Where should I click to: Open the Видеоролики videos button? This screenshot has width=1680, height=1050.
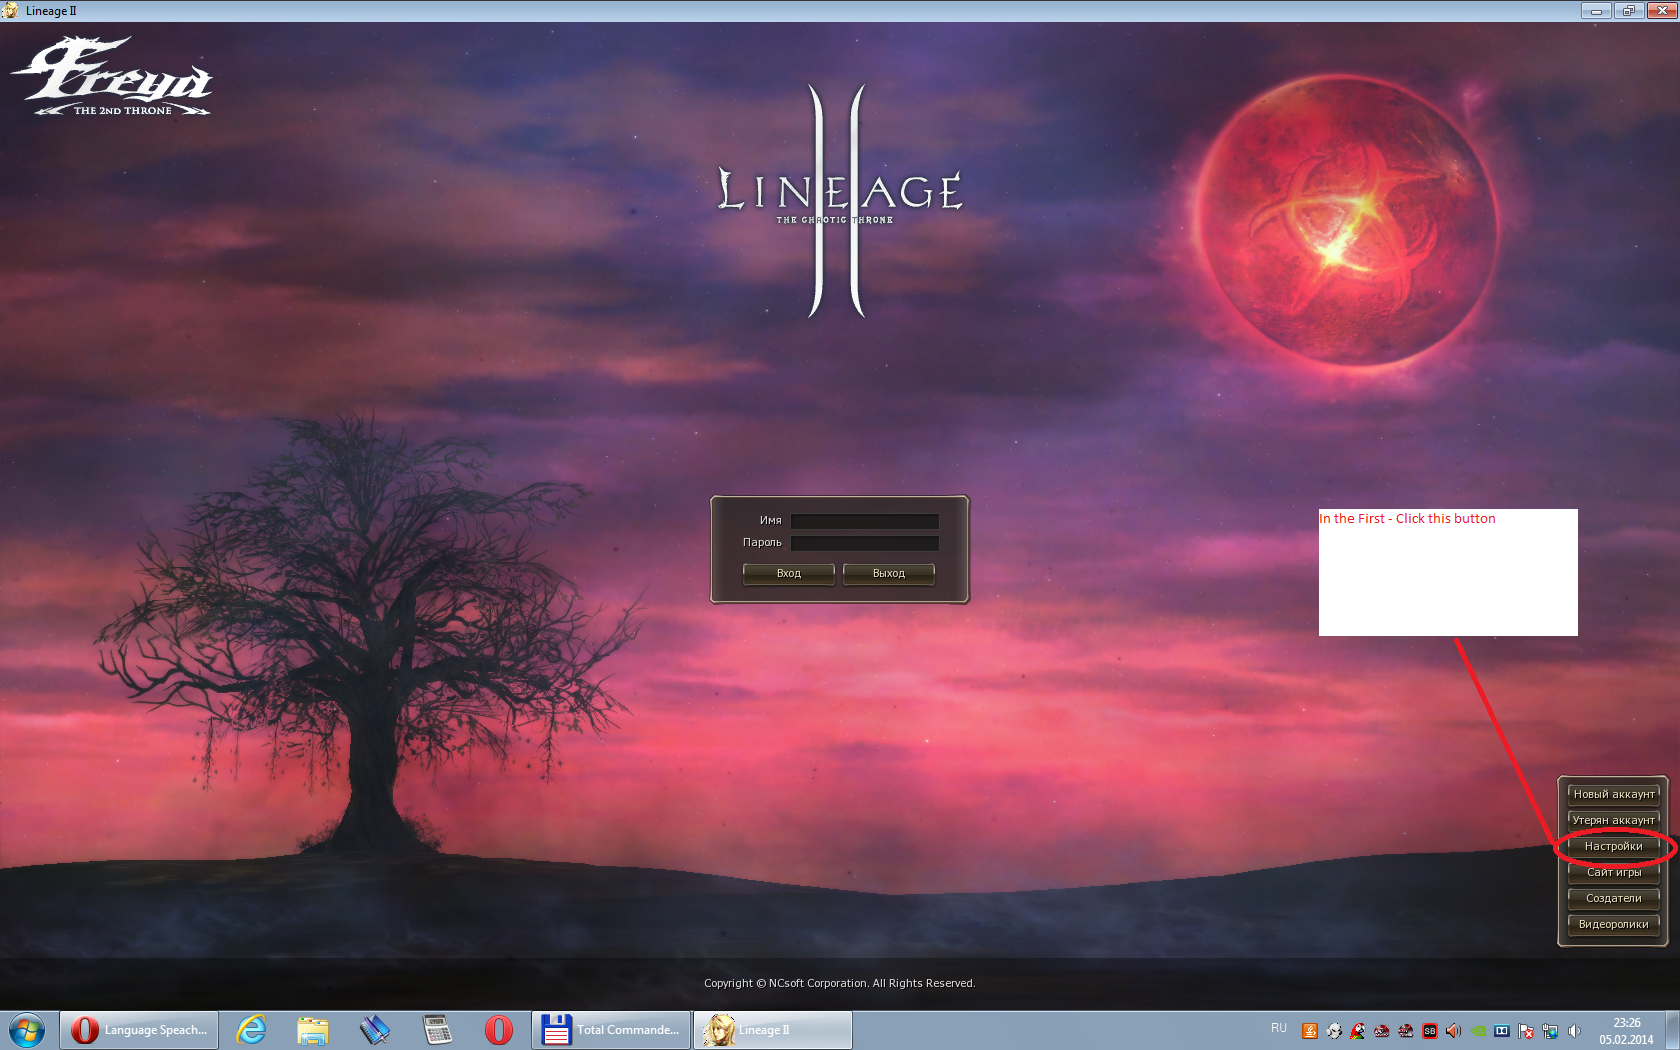point(1613,924)
